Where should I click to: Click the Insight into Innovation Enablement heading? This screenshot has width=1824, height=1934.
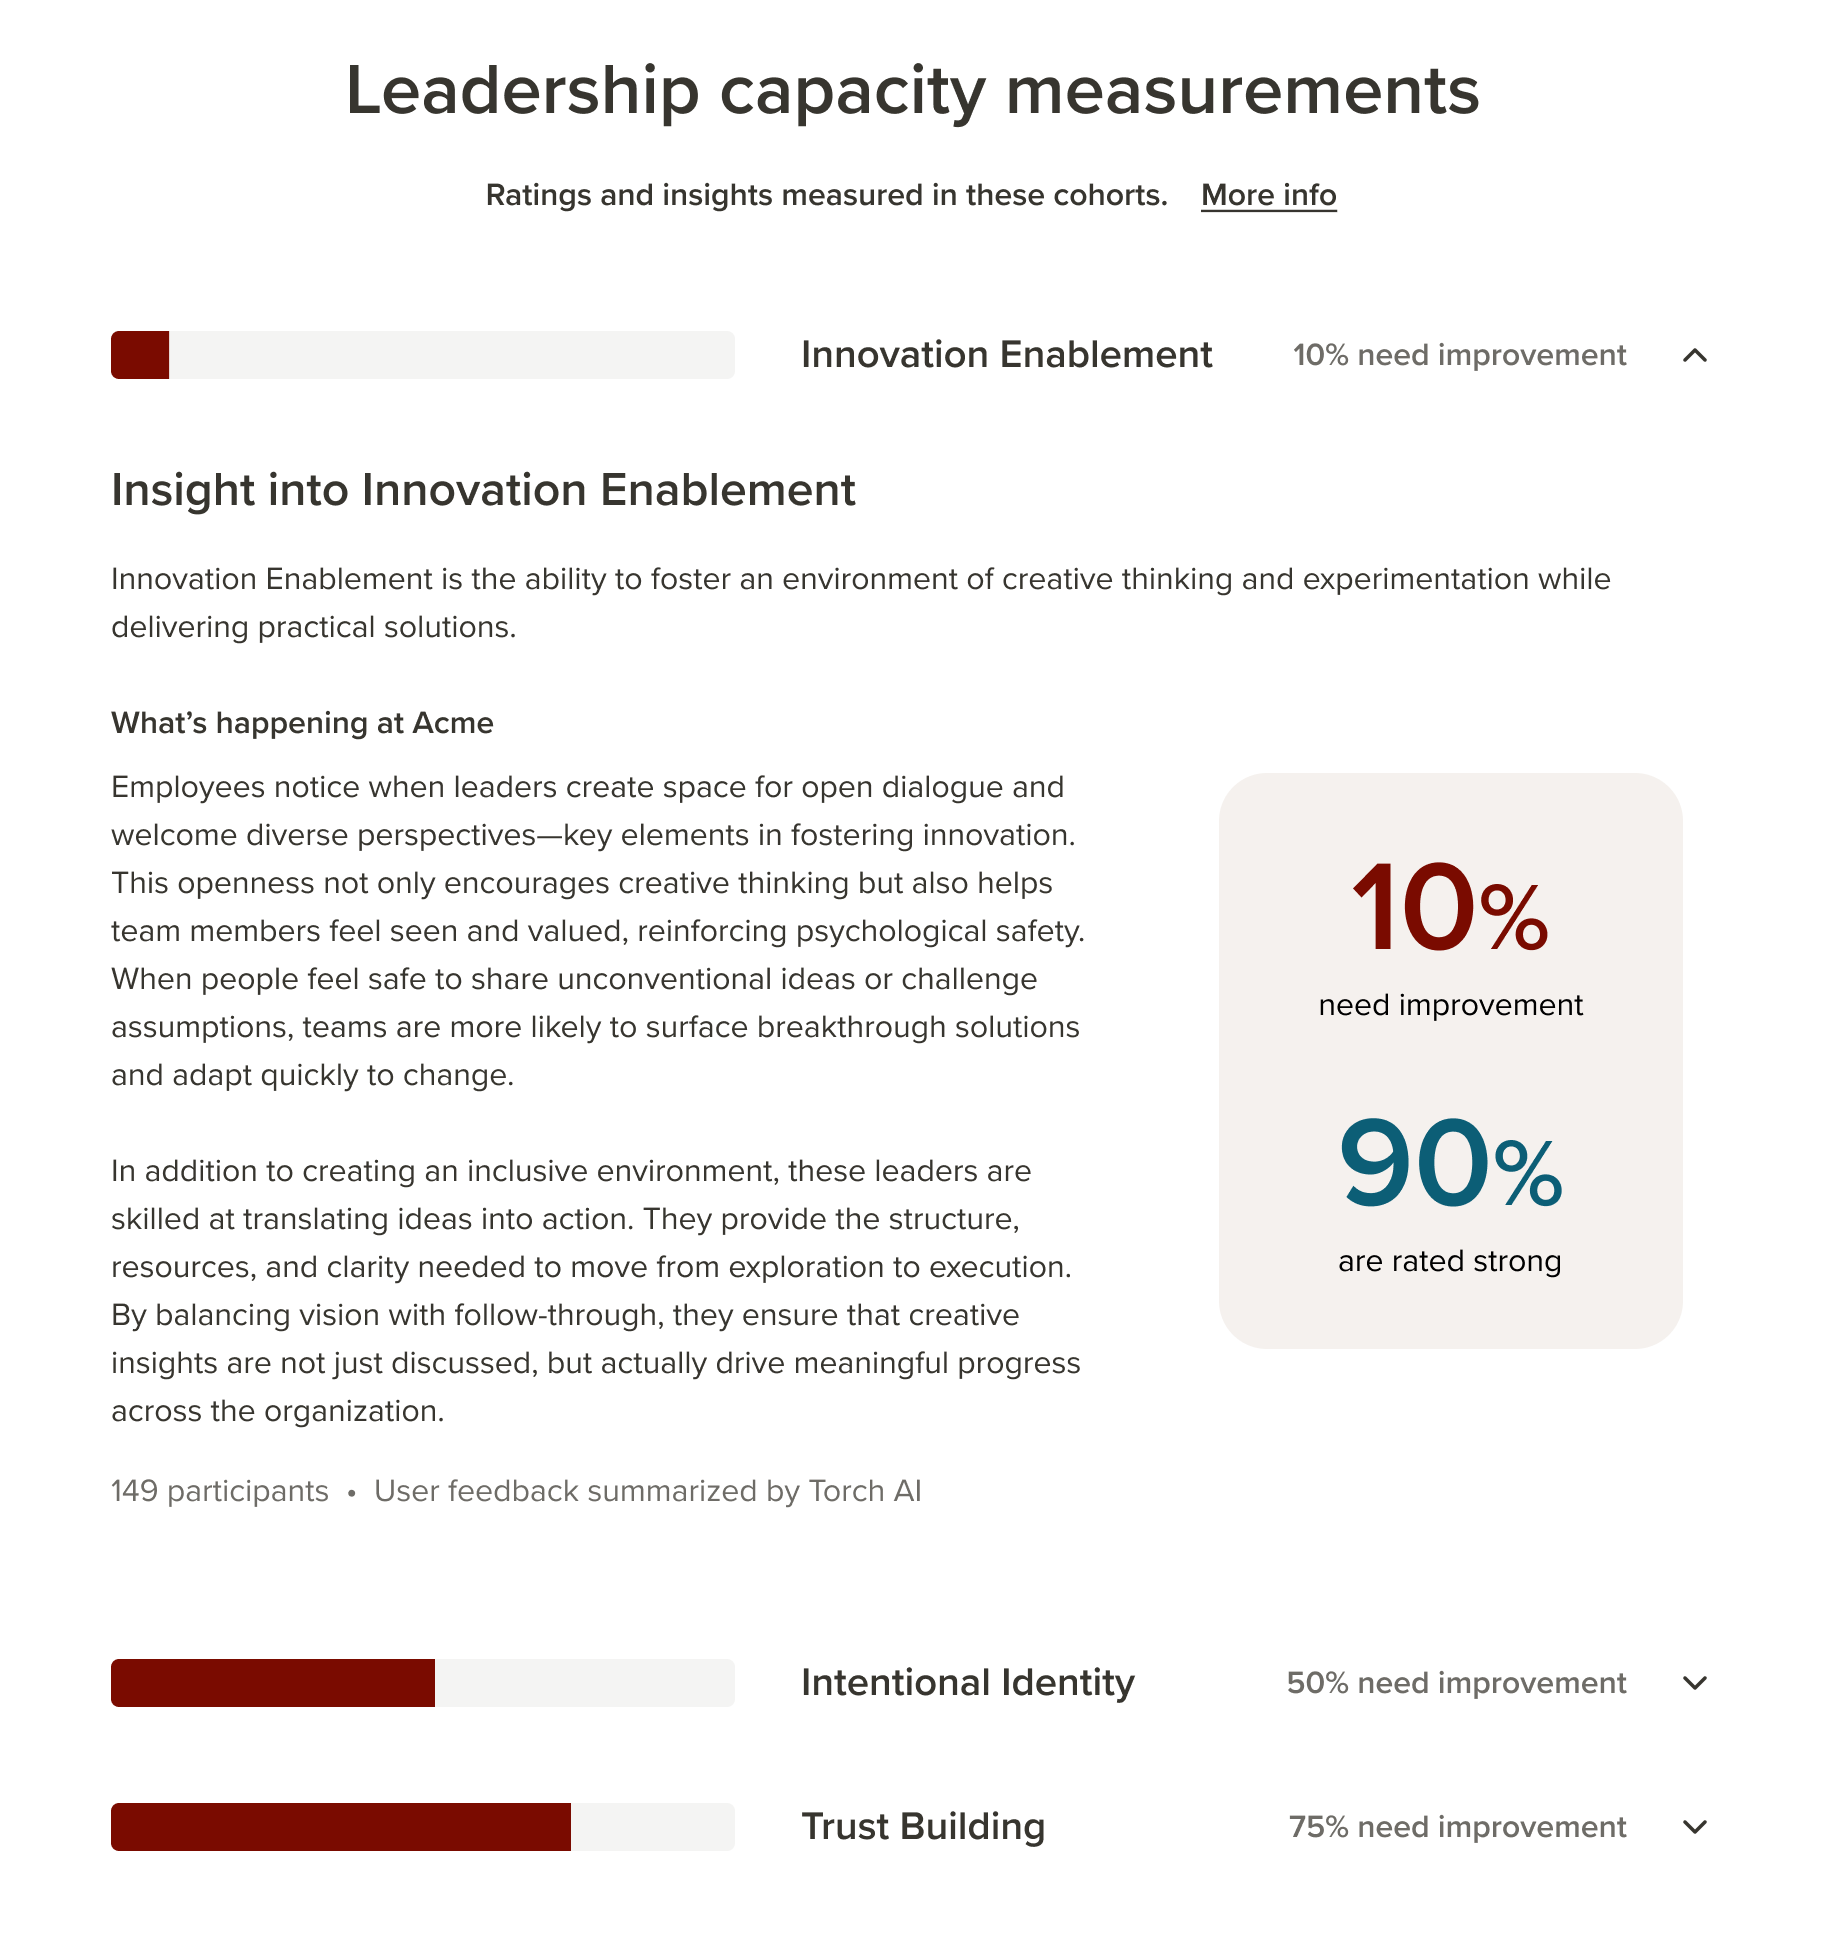pyautogui.click(x=483, y=491)
